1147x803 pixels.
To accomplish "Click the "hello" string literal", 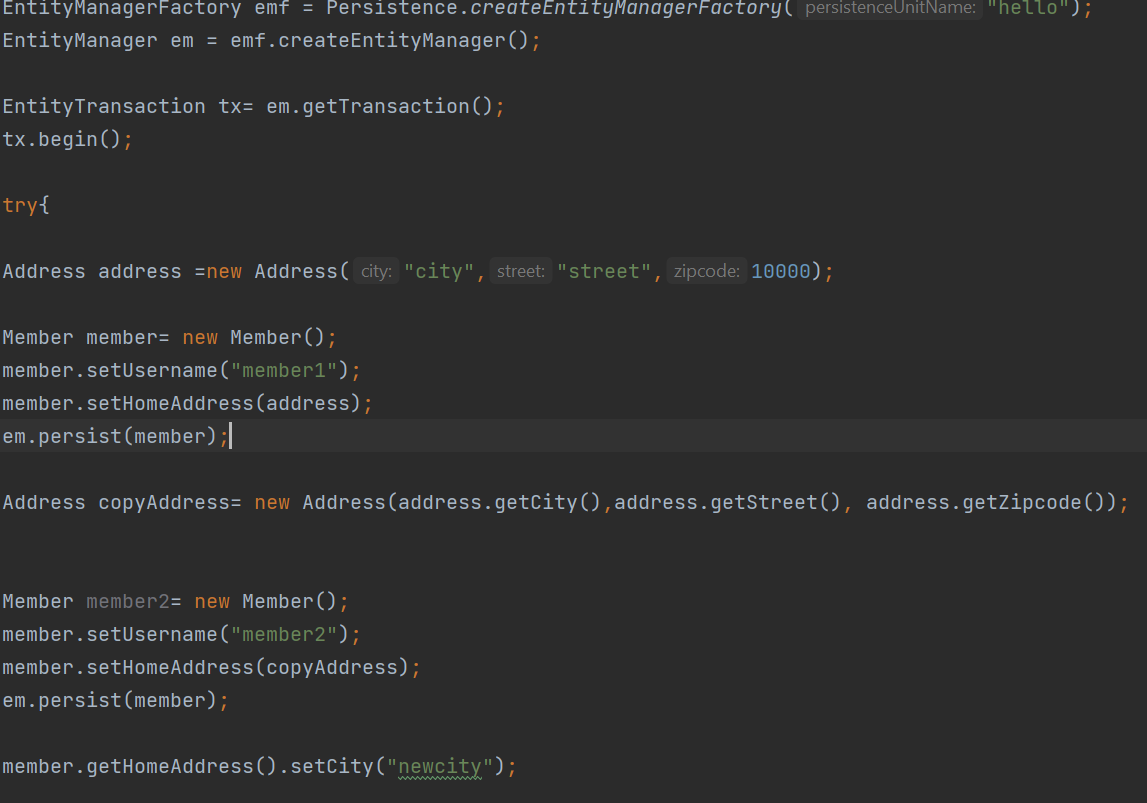I will tap(1028, 8).
